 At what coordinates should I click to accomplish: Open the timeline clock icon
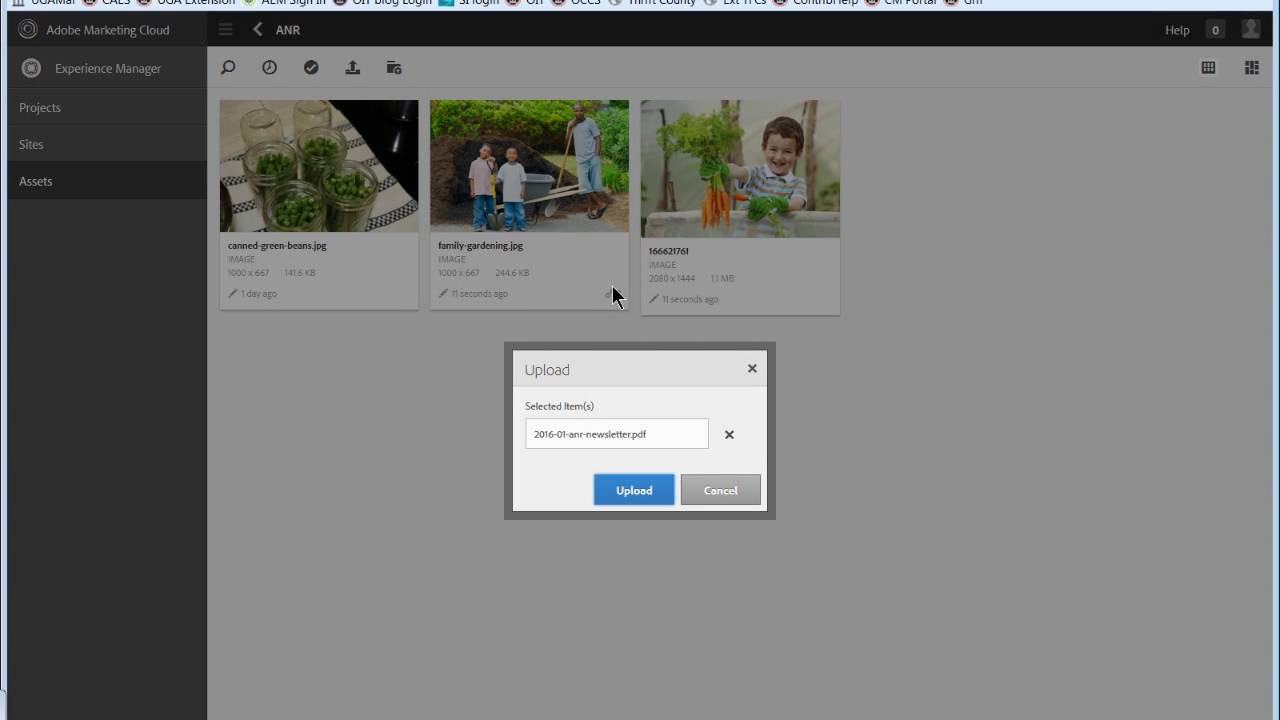pyautogui.click(x=270, y=68)
